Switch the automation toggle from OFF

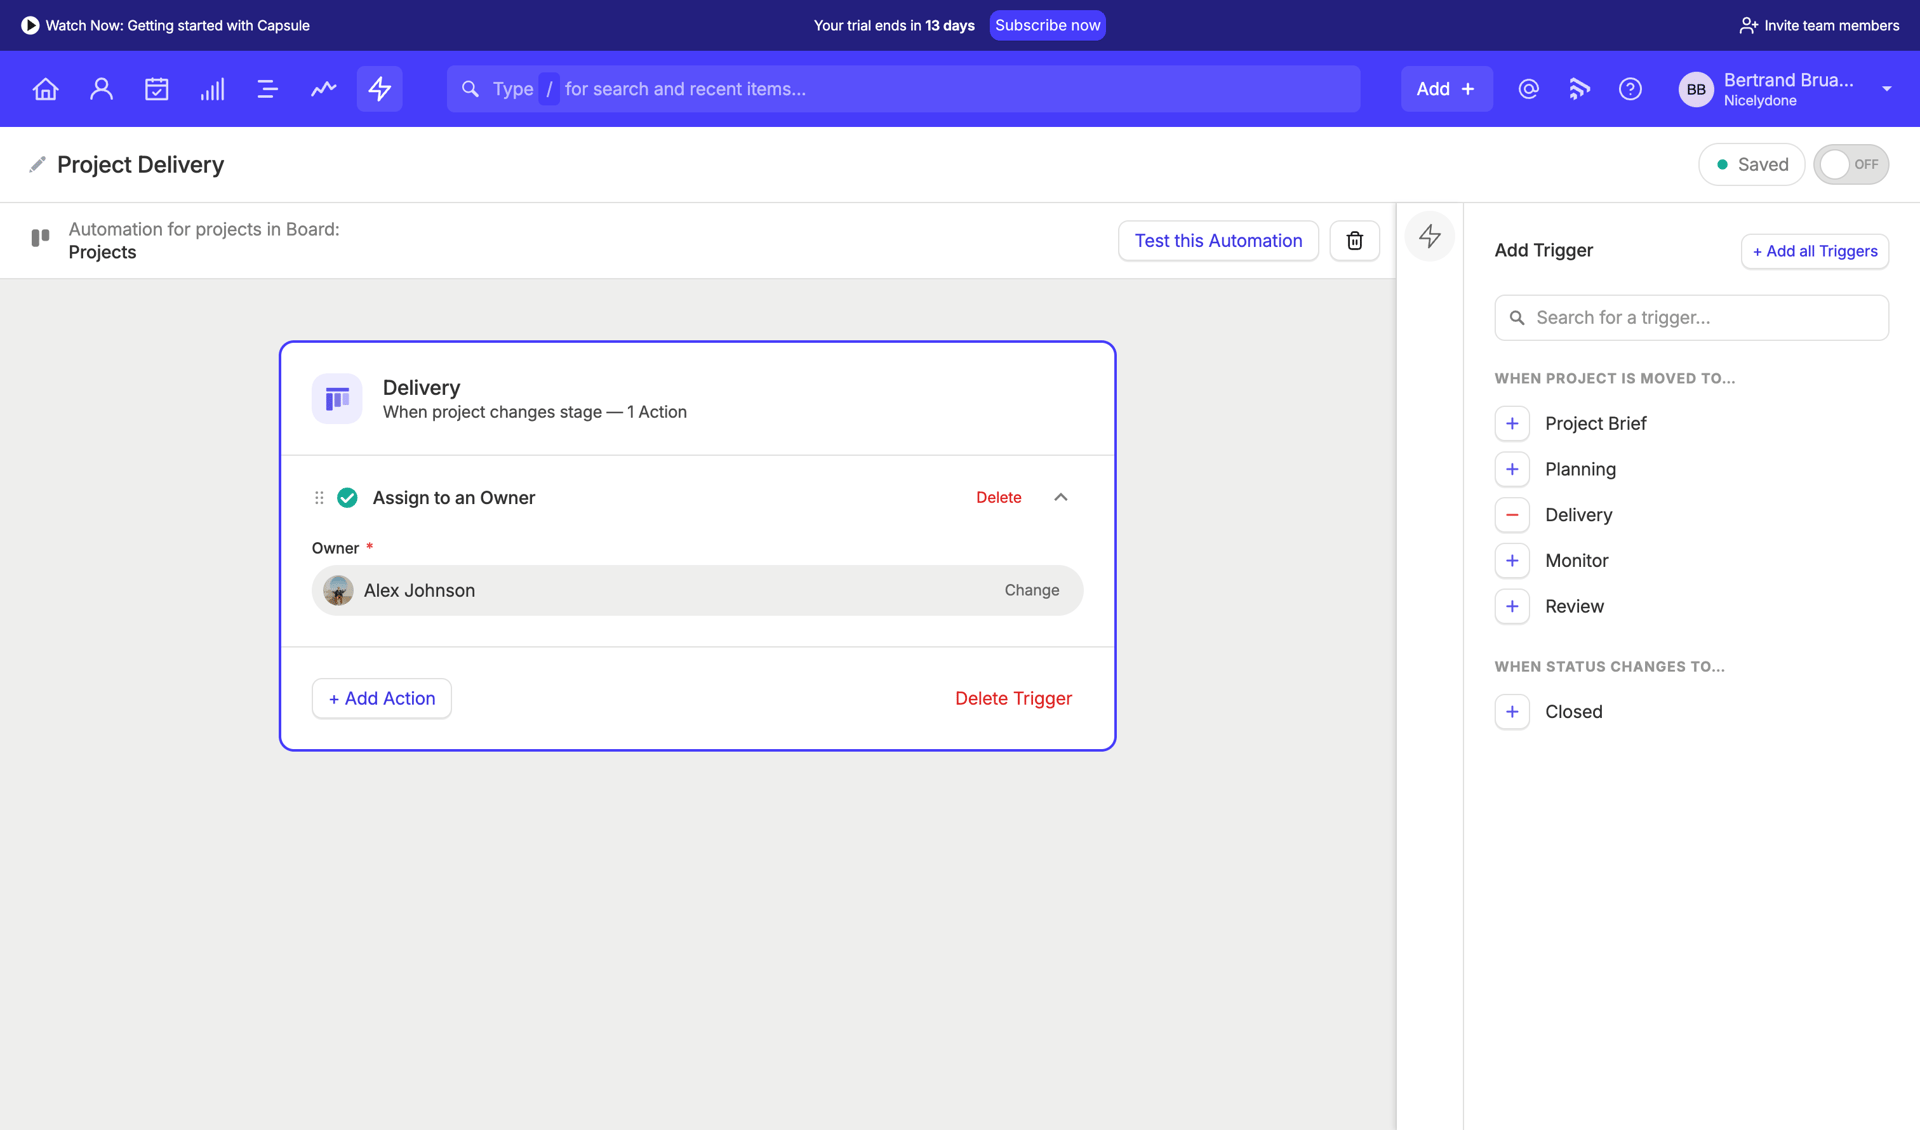pyautogui.click(x=1851, y=164)
